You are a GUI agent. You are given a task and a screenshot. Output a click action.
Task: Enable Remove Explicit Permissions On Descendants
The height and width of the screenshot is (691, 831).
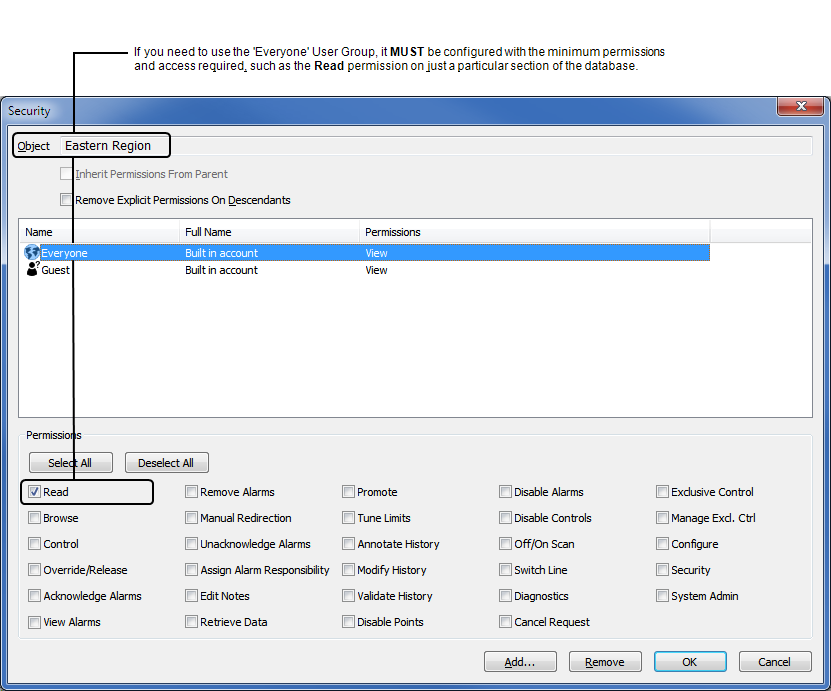coord(67,200)
